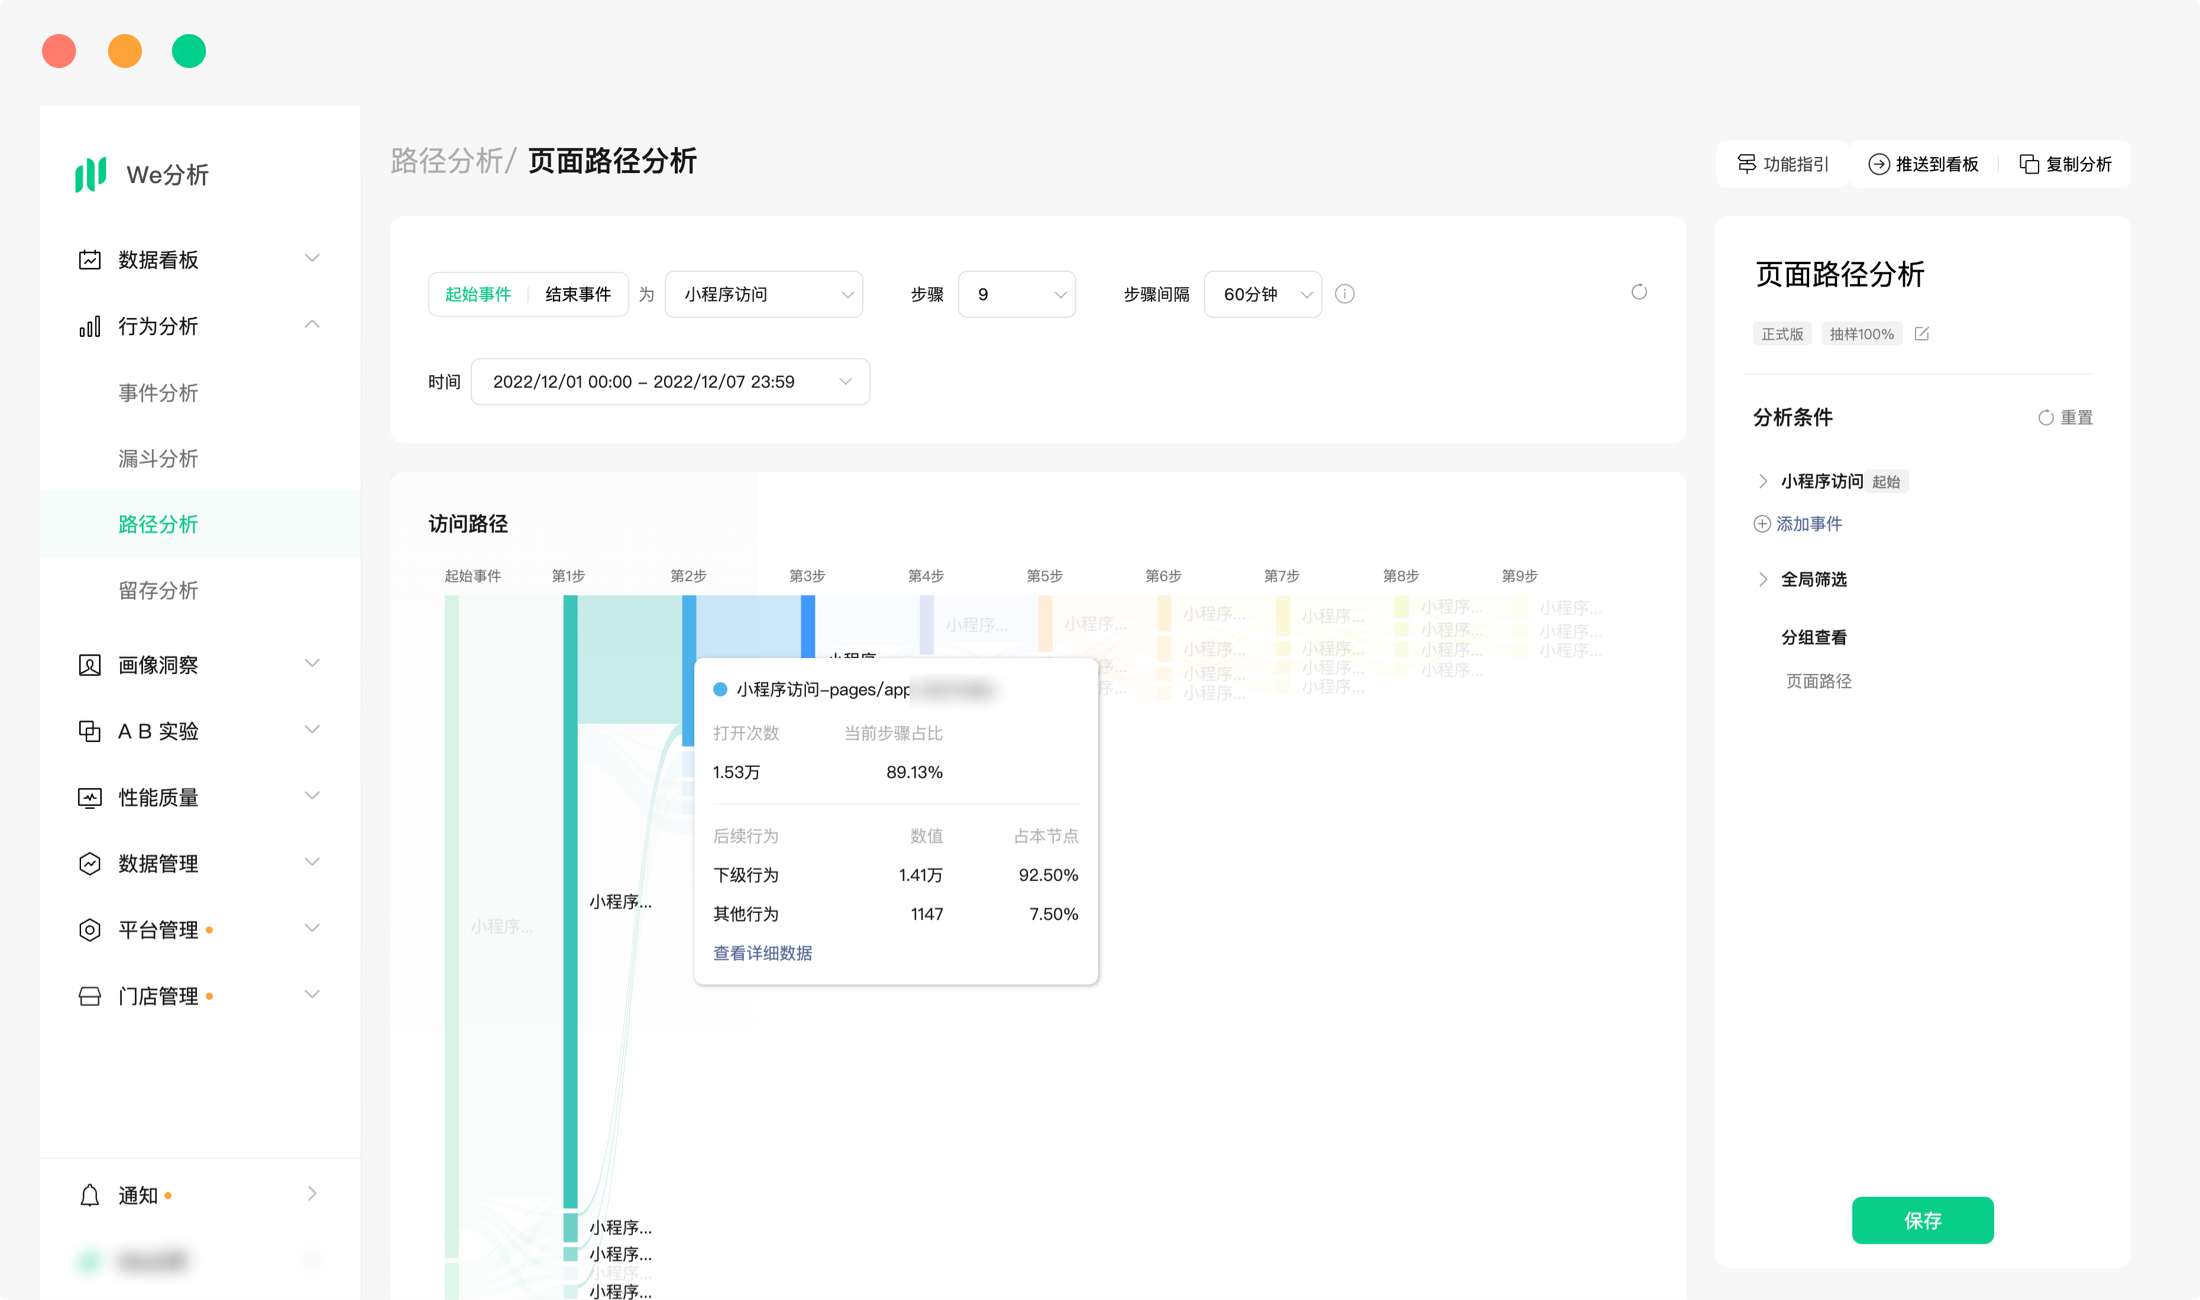Open 漏斗分析 in the sidebar
Image resolution: width=2200 pixels, height=1300 pixels.
158,459
